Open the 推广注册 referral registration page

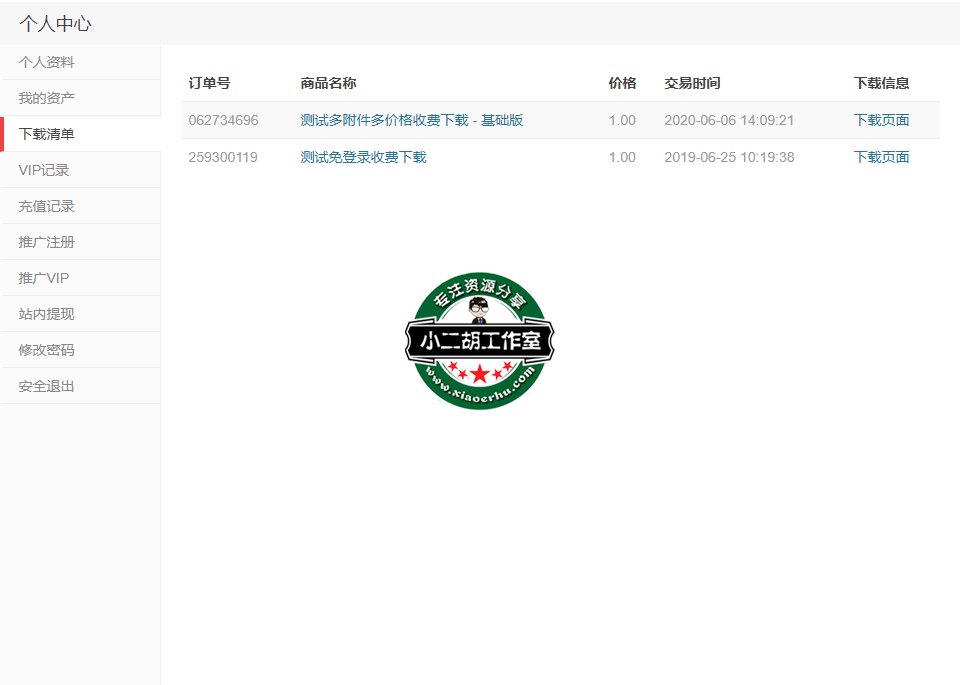tap(40, 241)
